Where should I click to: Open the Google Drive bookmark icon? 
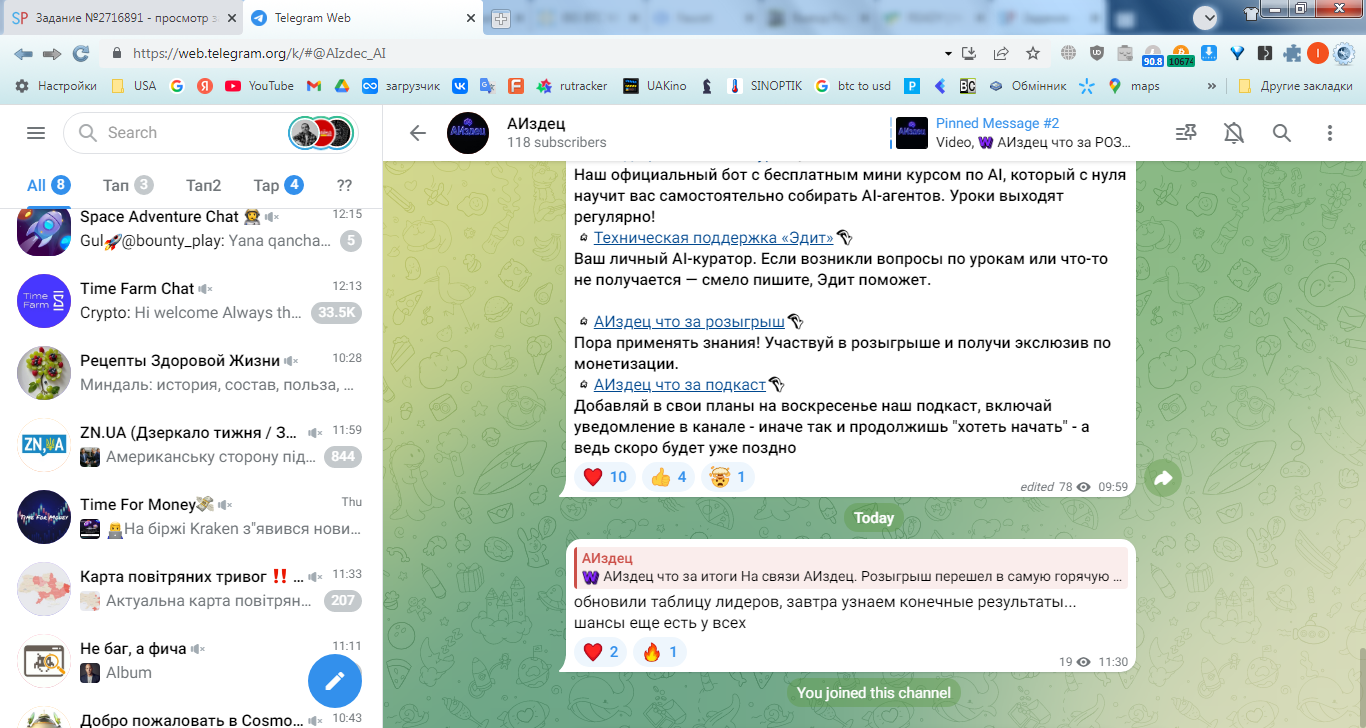tap(341, 86)
